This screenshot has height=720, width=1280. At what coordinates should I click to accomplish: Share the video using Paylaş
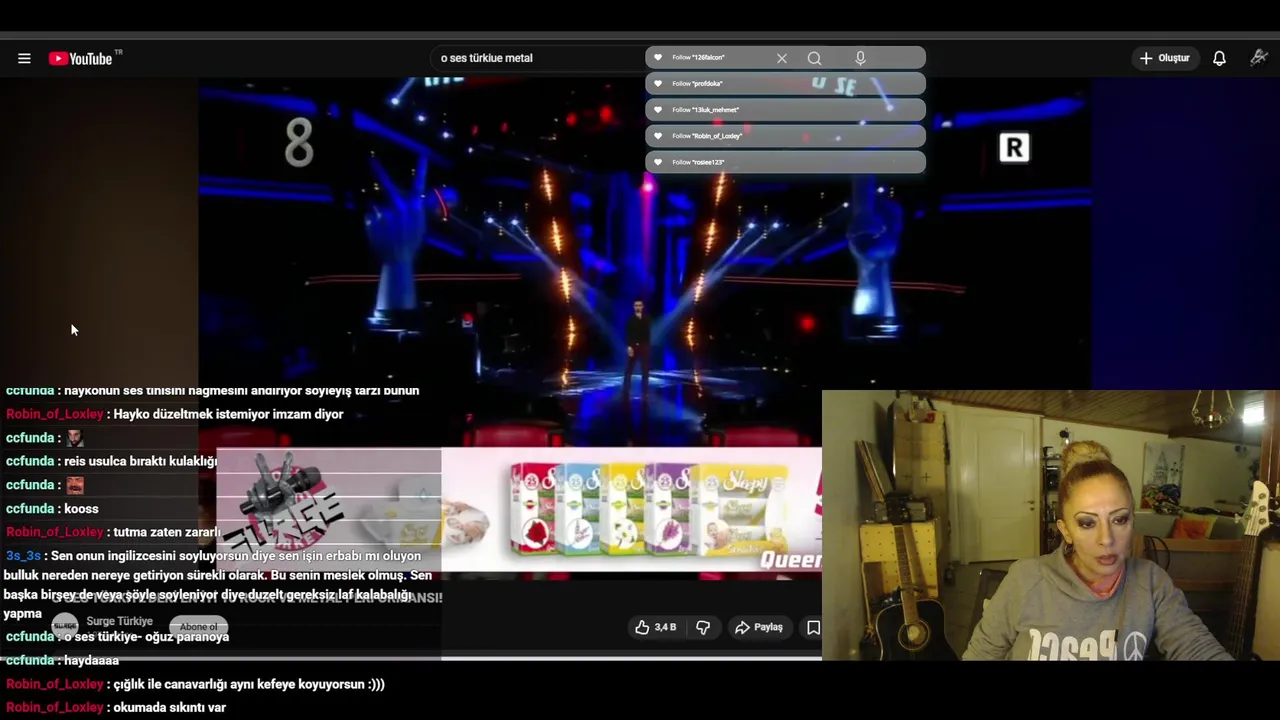pyautogui.click(x=759, y=627)
